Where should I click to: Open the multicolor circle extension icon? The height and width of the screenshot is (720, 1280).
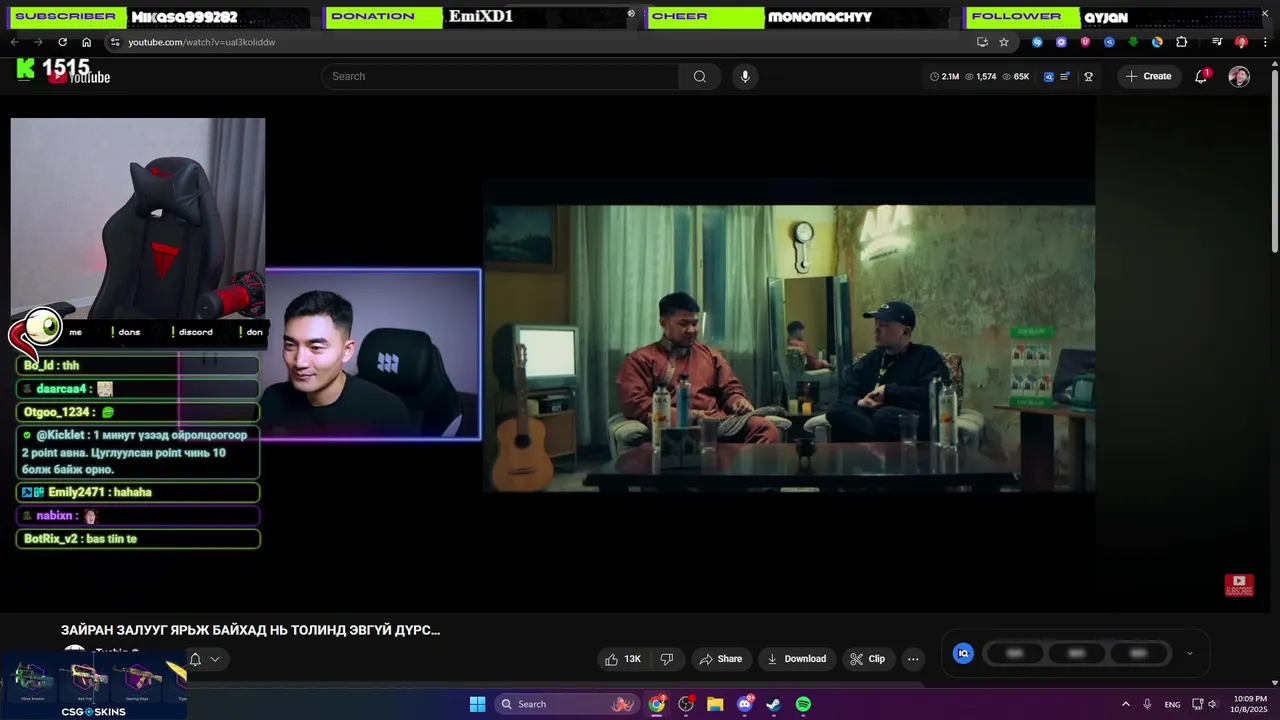pyautogui.click(x=1157, y=42)
